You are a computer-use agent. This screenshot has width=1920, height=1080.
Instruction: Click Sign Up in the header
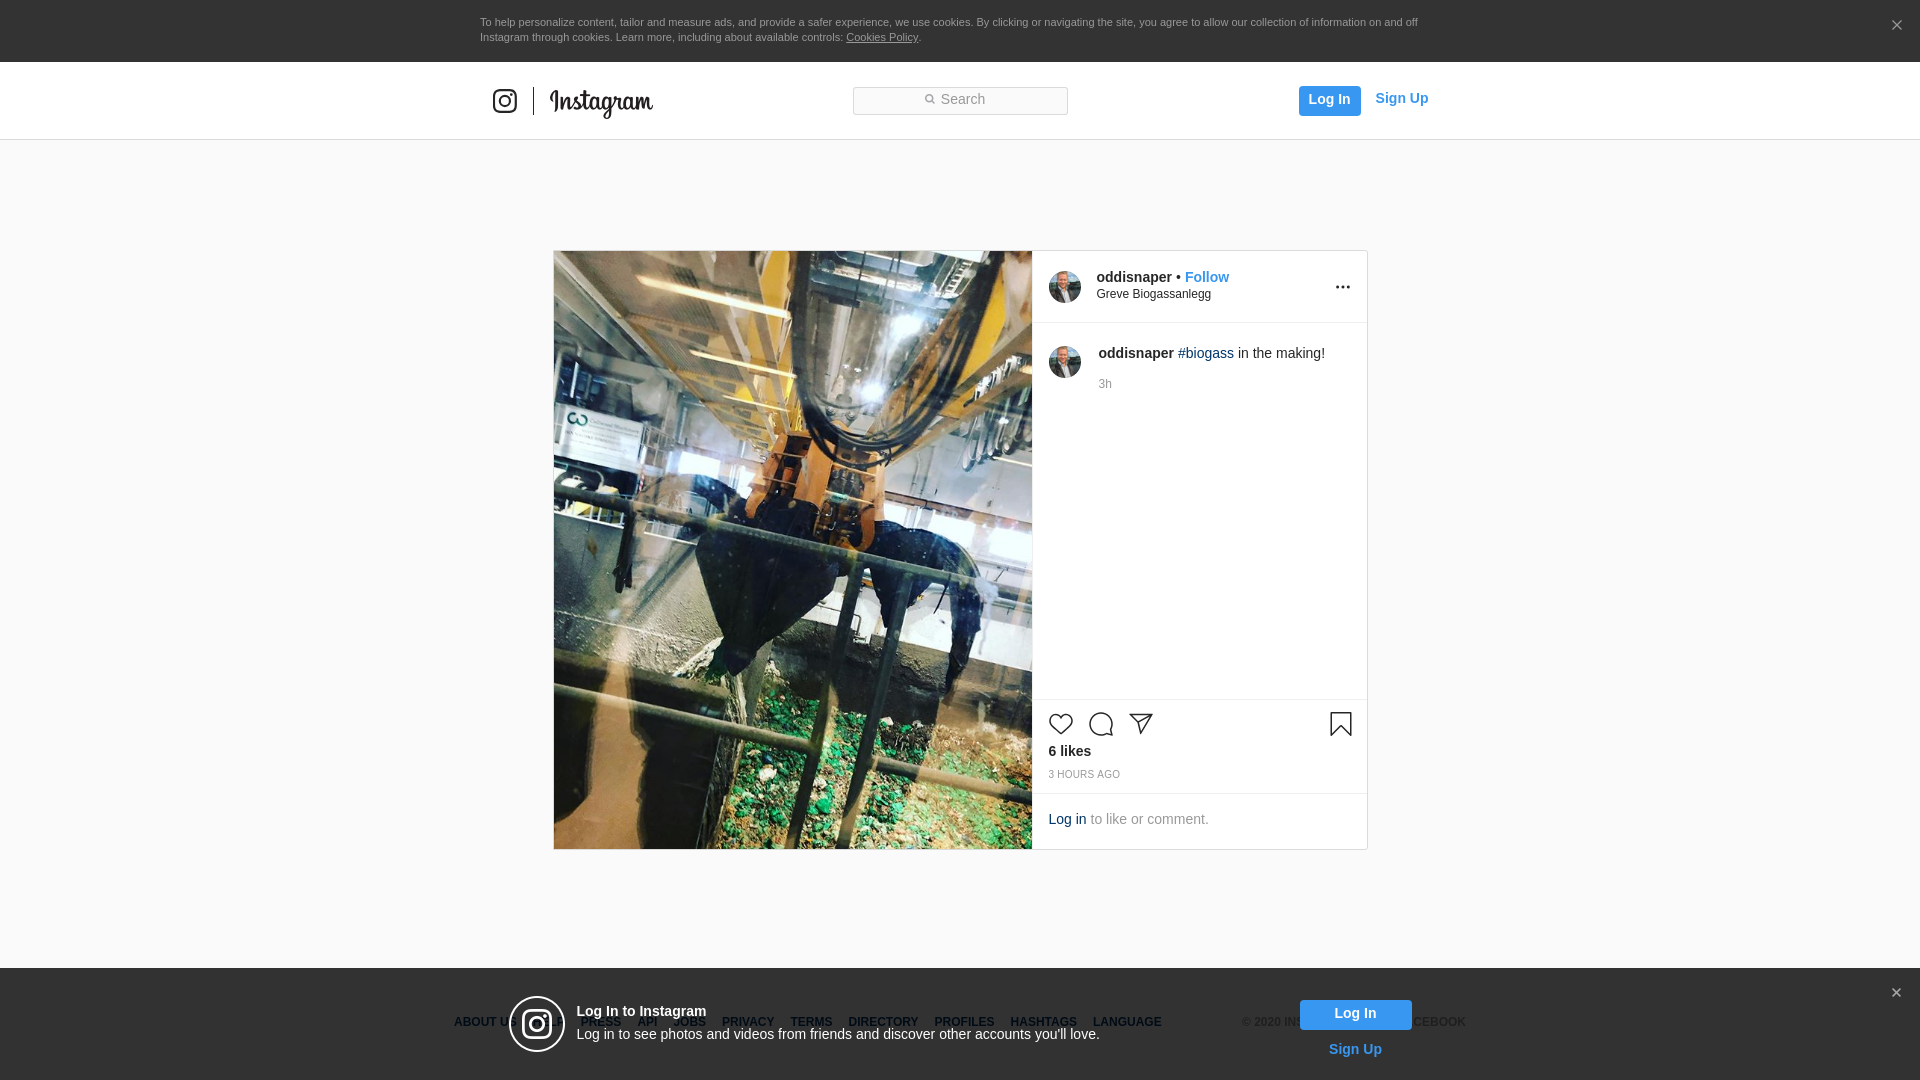(1401, 98)
